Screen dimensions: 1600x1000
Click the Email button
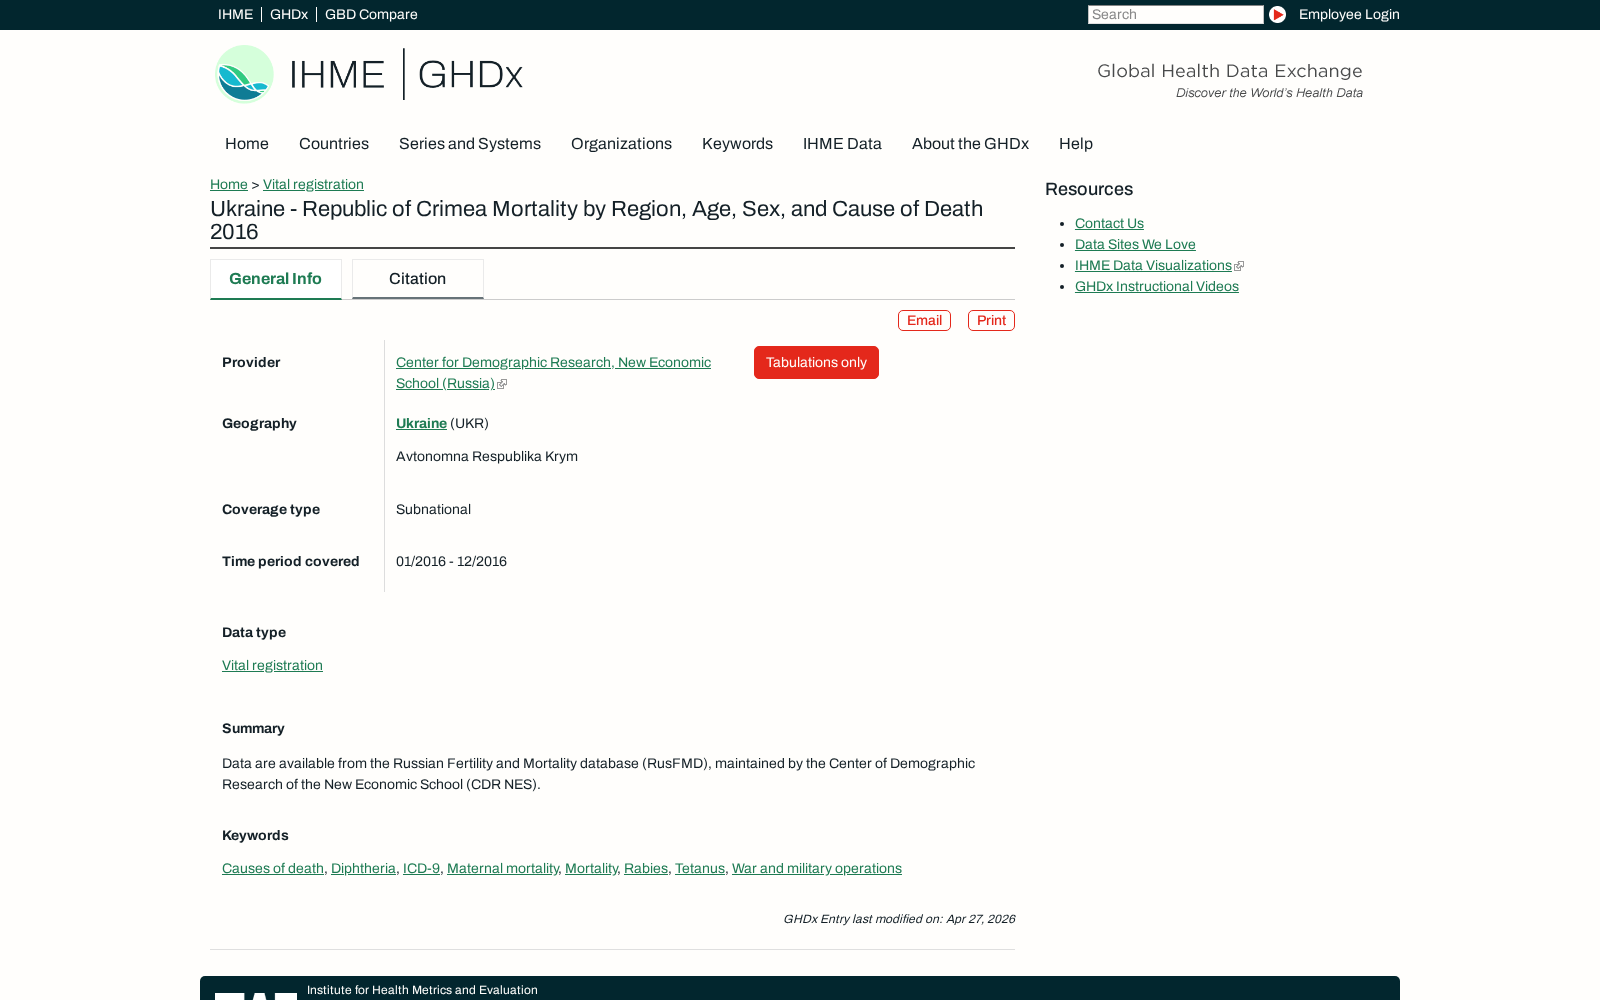(x=924, y=320)
